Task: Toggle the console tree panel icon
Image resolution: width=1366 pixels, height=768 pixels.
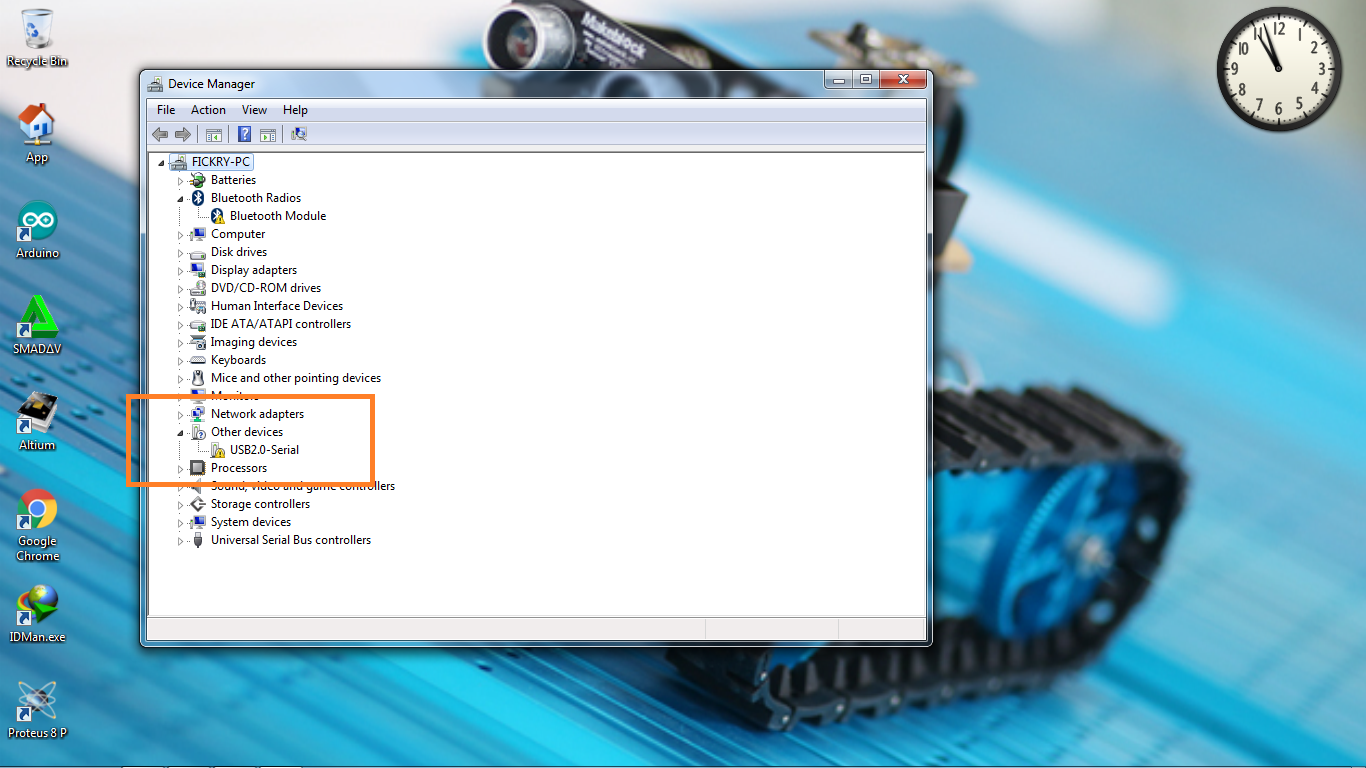Action: (x=214, y=134)
